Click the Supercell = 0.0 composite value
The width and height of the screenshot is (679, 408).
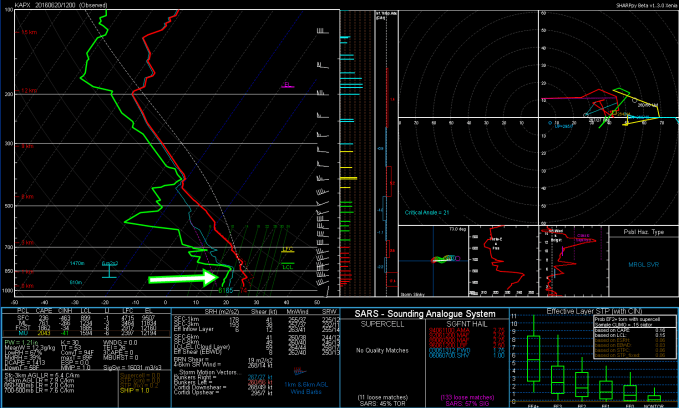pos(140,376)
